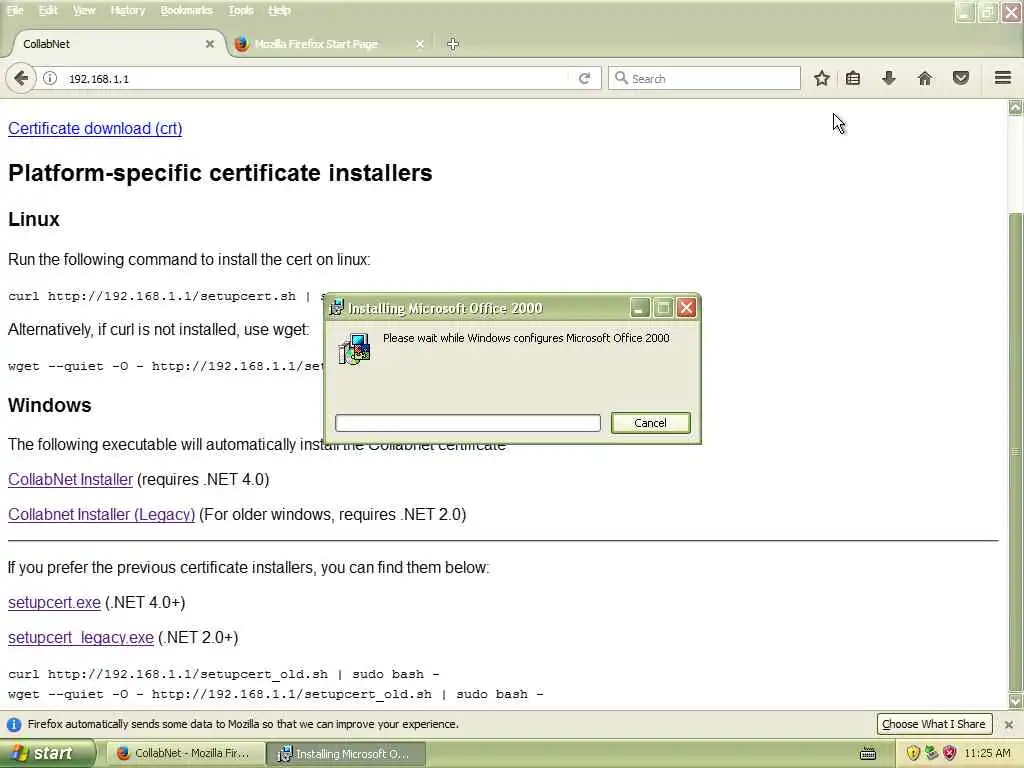Image resolution: width=1024 pixels, height=768 pixels.
Task: Open the Firefox hamburger menu
Action: tap(1002, 78)
